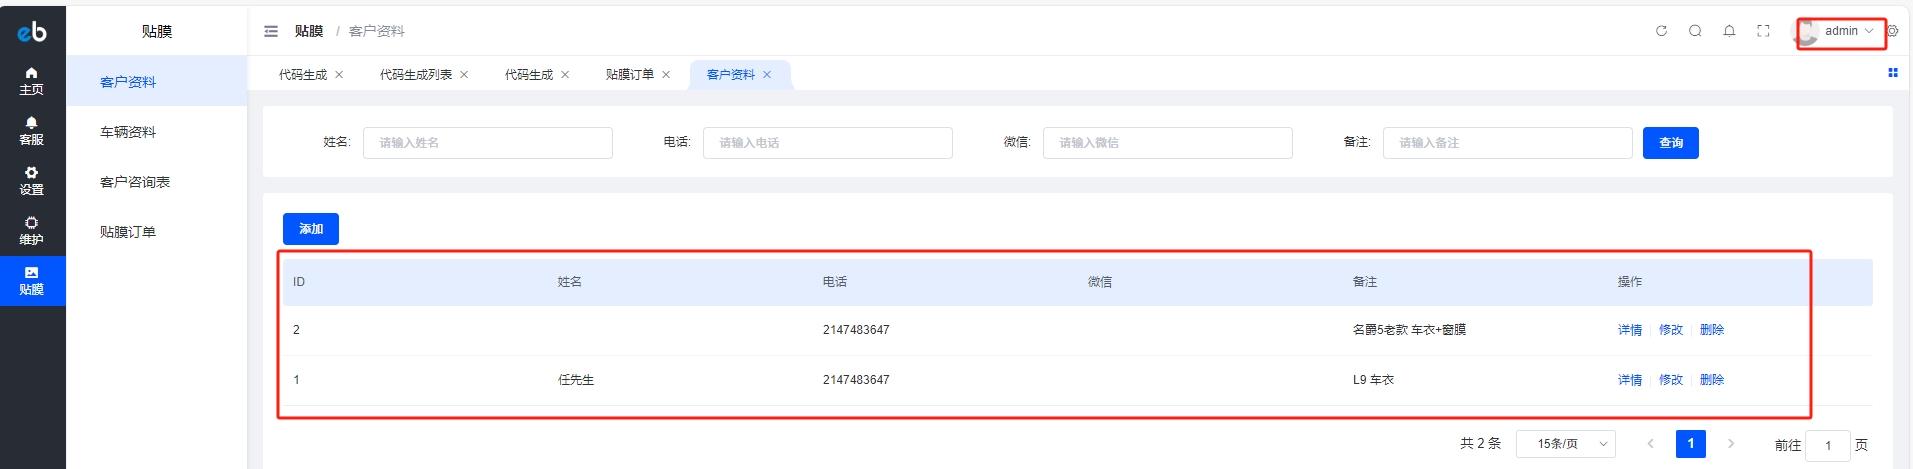
Task: Click 修改 for row ID 2
Action: coord(1671,330)
